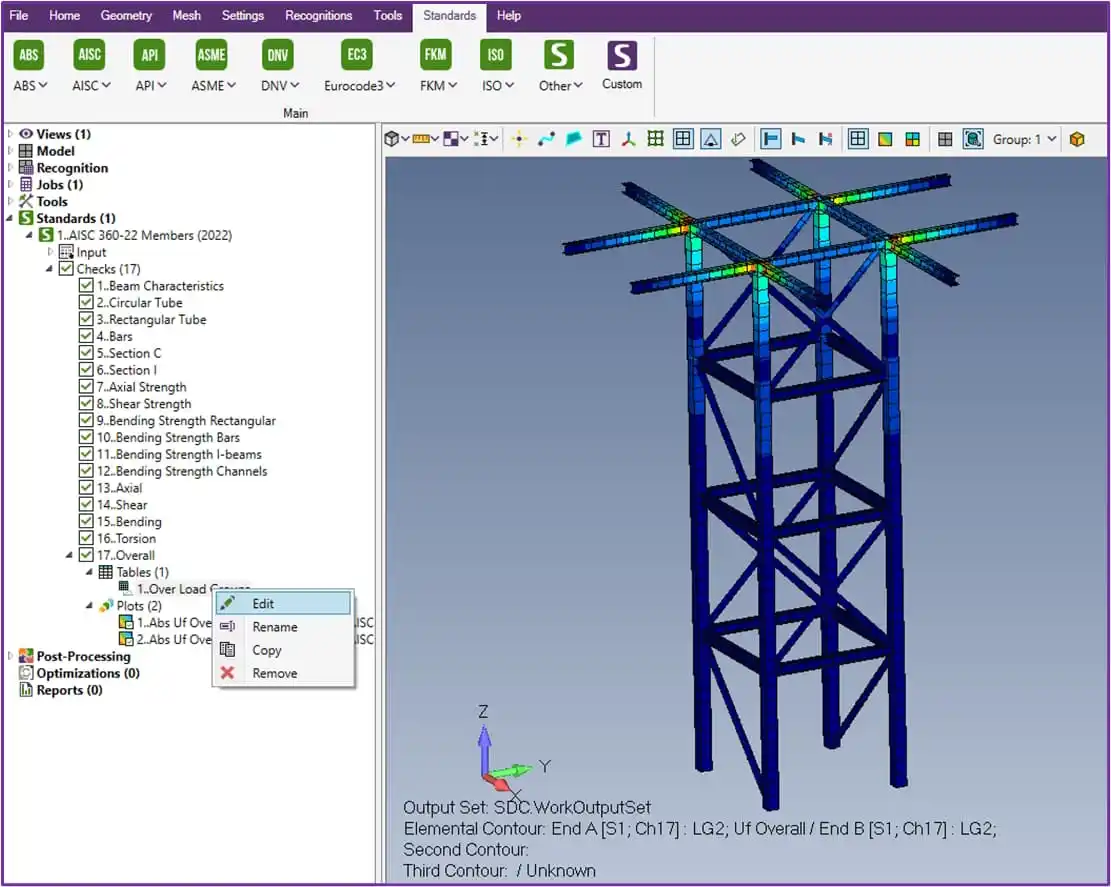This screenshot has width=1111, height=887.
Task: Click the tag label icon
Action: point(738,139)
